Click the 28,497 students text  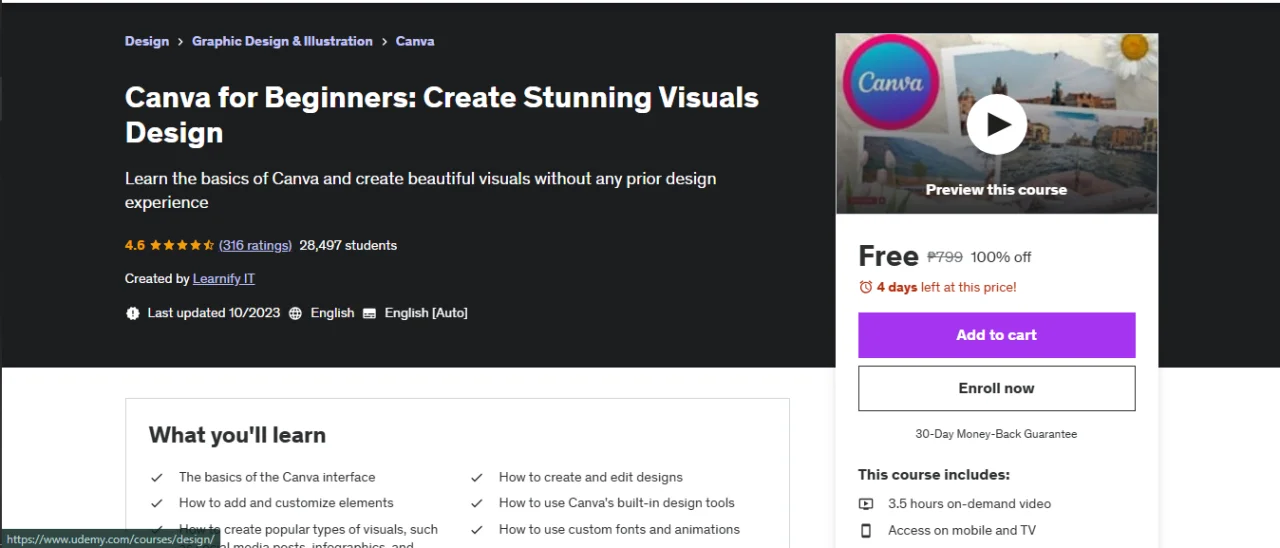tap(348, 245)
